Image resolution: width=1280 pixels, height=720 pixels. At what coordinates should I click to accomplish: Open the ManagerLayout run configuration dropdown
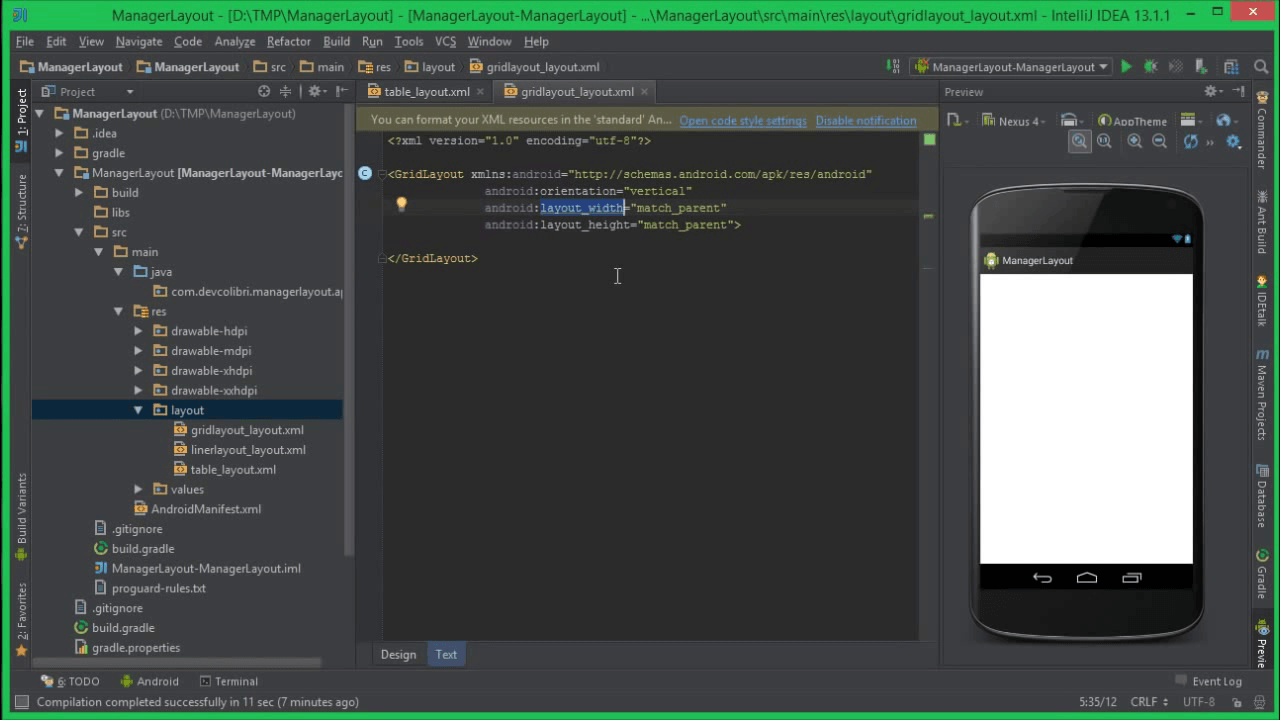[x=1011, y=67]
